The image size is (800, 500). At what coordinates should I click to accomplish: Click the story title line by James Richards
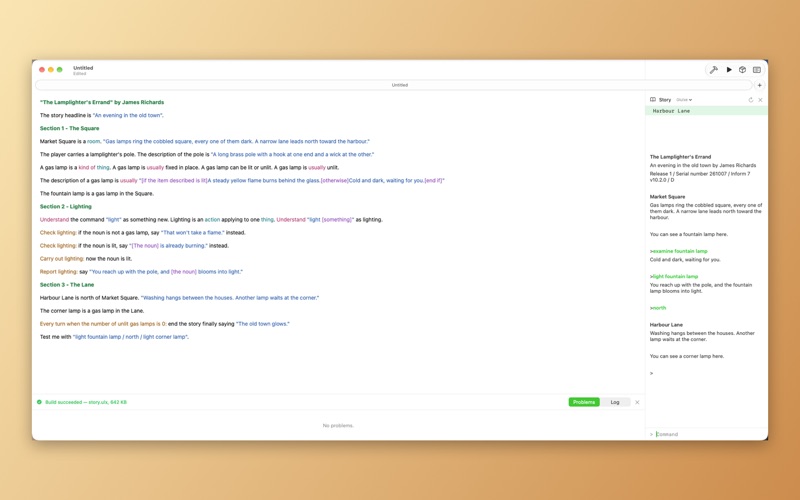click(102, 102)
